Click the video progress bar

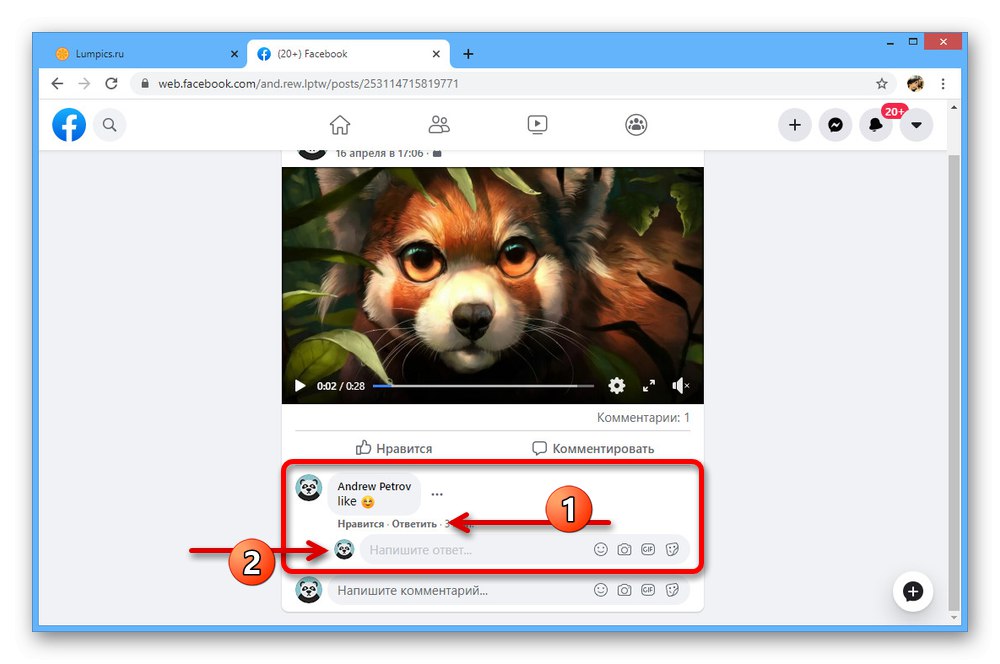(x=483, y=386)
